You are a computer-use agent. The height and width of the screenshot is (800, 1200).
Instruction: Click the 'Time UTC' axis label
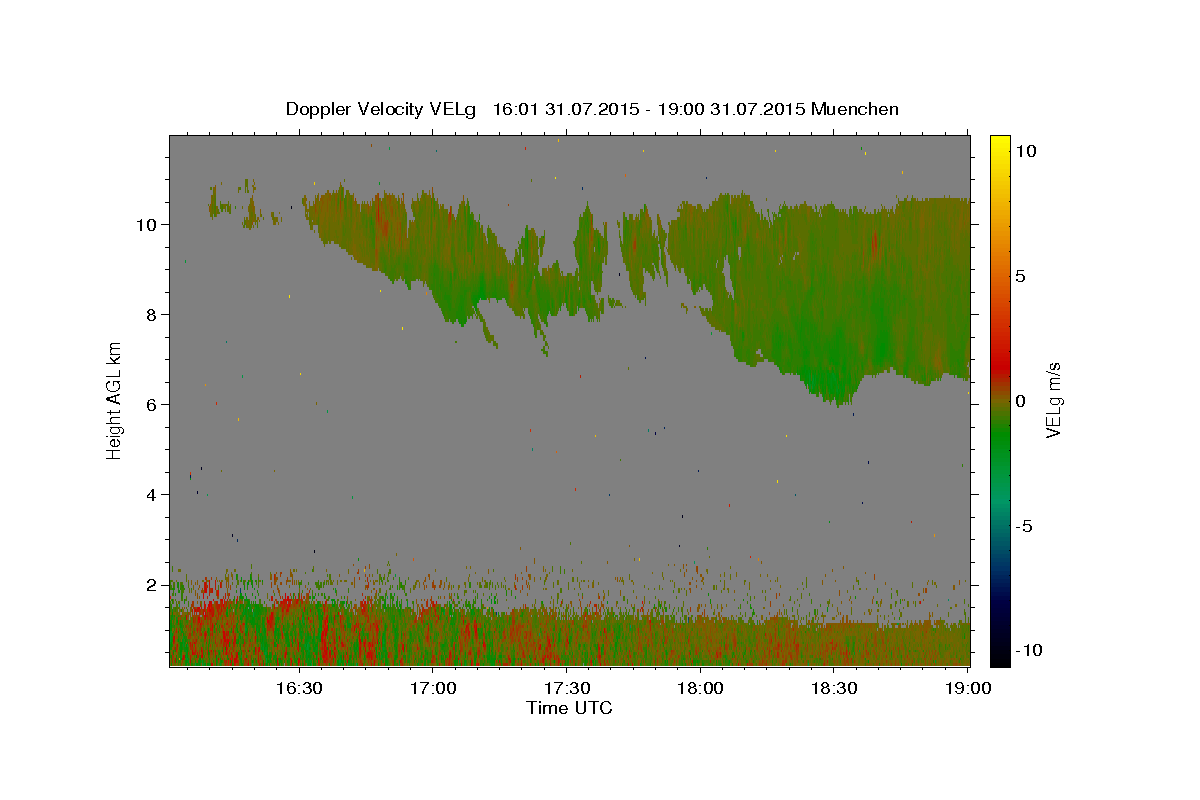click(569, 708)
